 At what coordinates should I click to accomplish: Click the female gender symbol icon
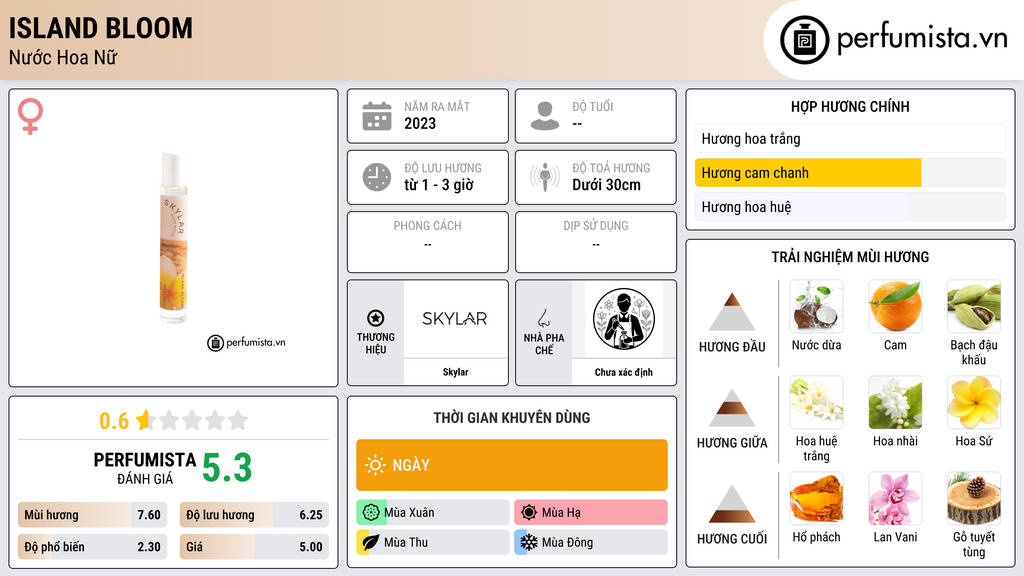tap(30, 116)
